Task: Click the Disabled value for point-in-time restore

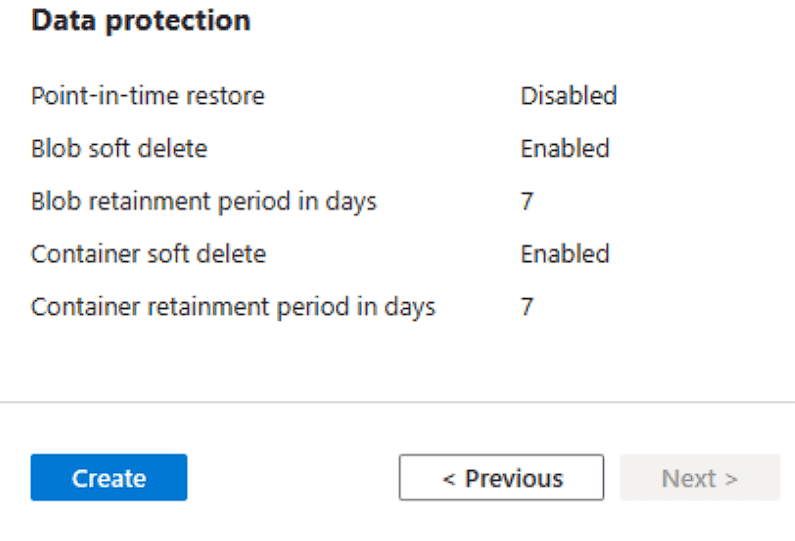Action: coord(568,96)
